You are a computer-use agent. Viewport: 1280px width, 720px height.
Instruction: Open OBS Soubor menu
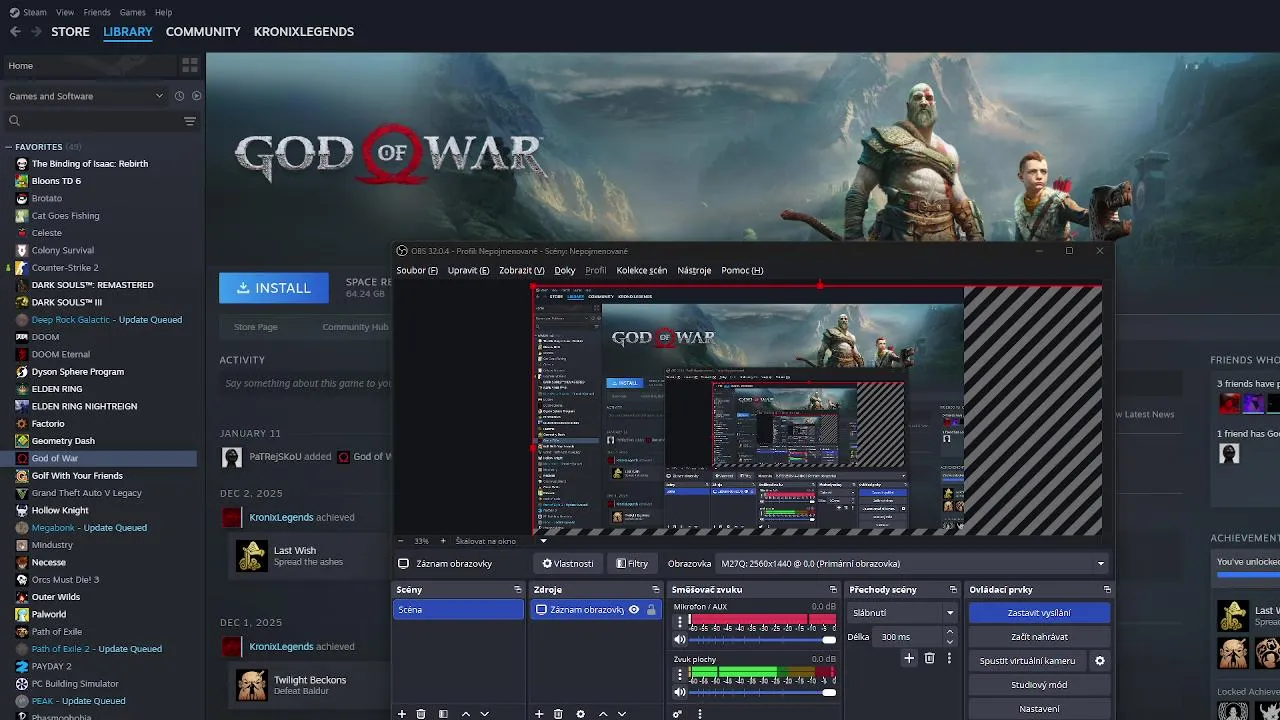coord(417,270)
